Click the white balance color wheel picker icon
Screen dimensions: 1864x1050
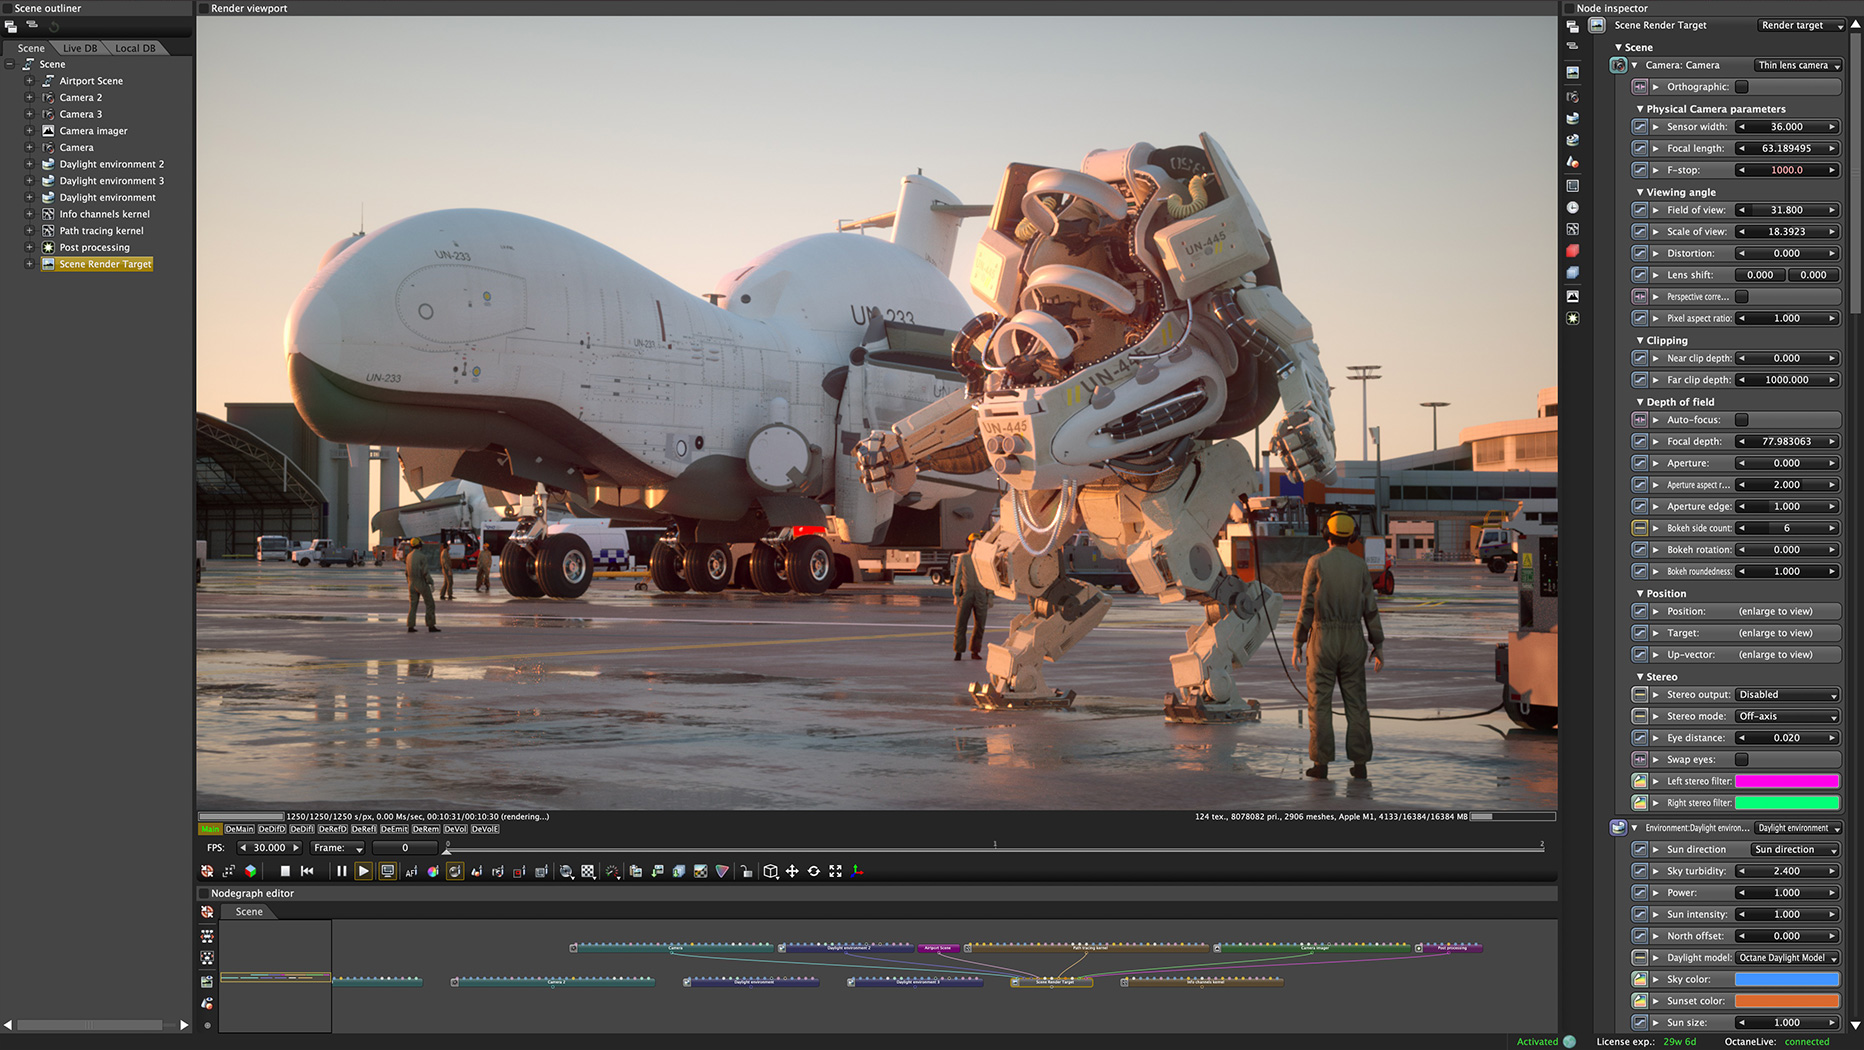(433, 872)
